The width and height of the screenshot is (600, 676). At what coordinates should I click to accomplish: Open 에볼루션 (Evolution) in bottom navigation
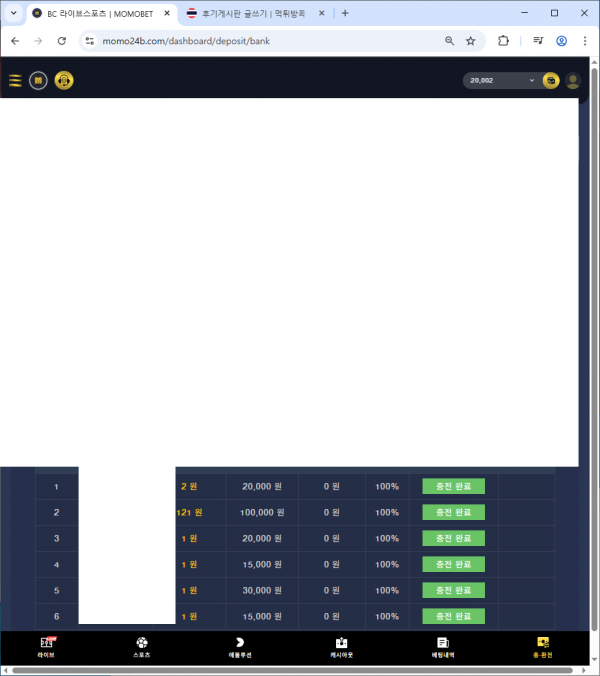point(240,646)
